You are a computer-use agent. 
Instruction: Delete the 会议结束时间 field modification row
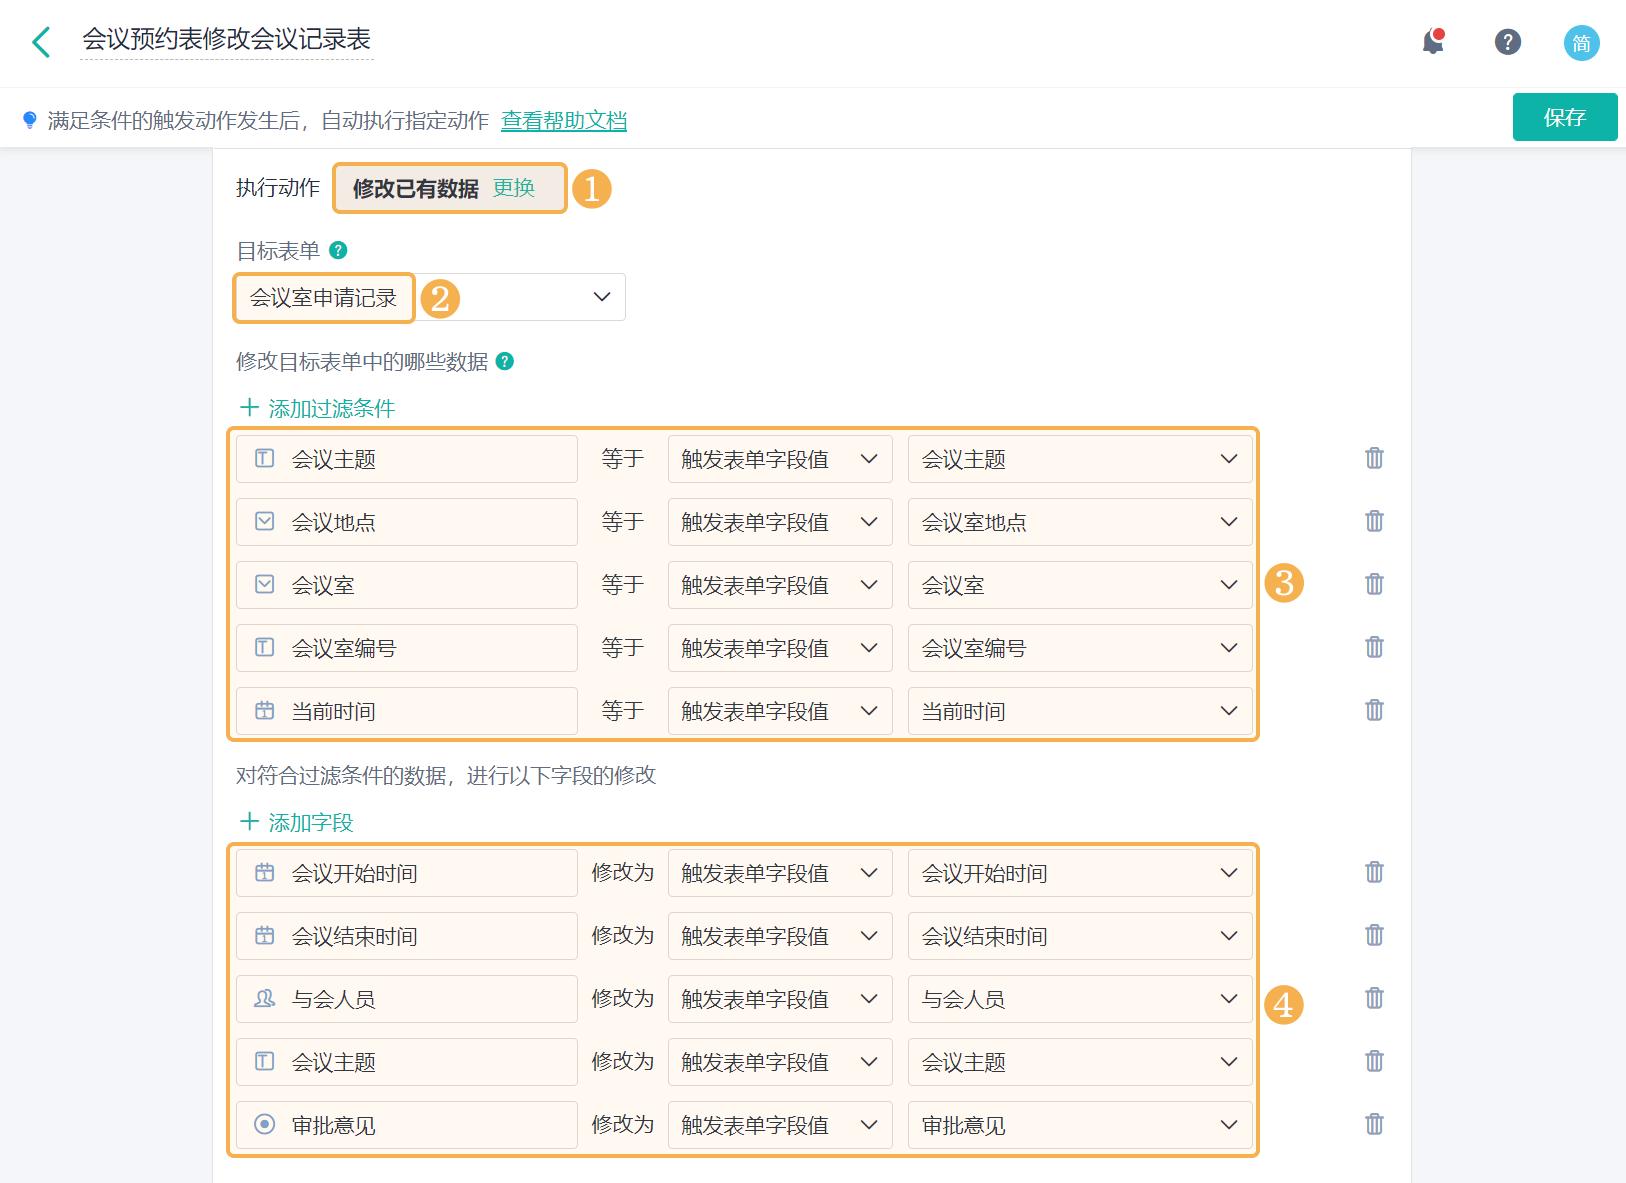coord(1375,935)
